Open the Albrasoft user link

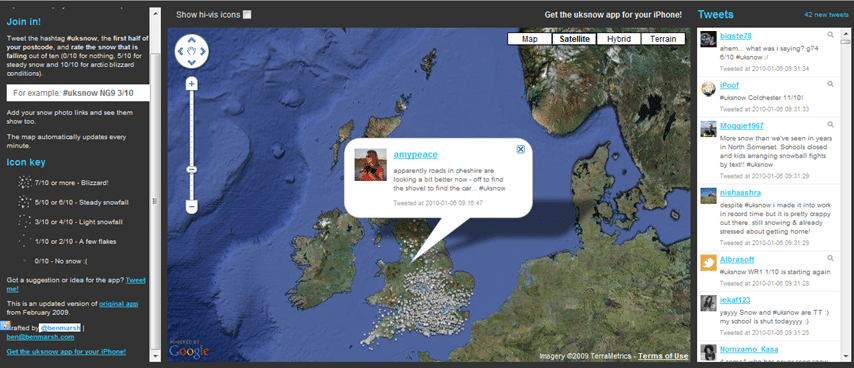coord(737,260)
